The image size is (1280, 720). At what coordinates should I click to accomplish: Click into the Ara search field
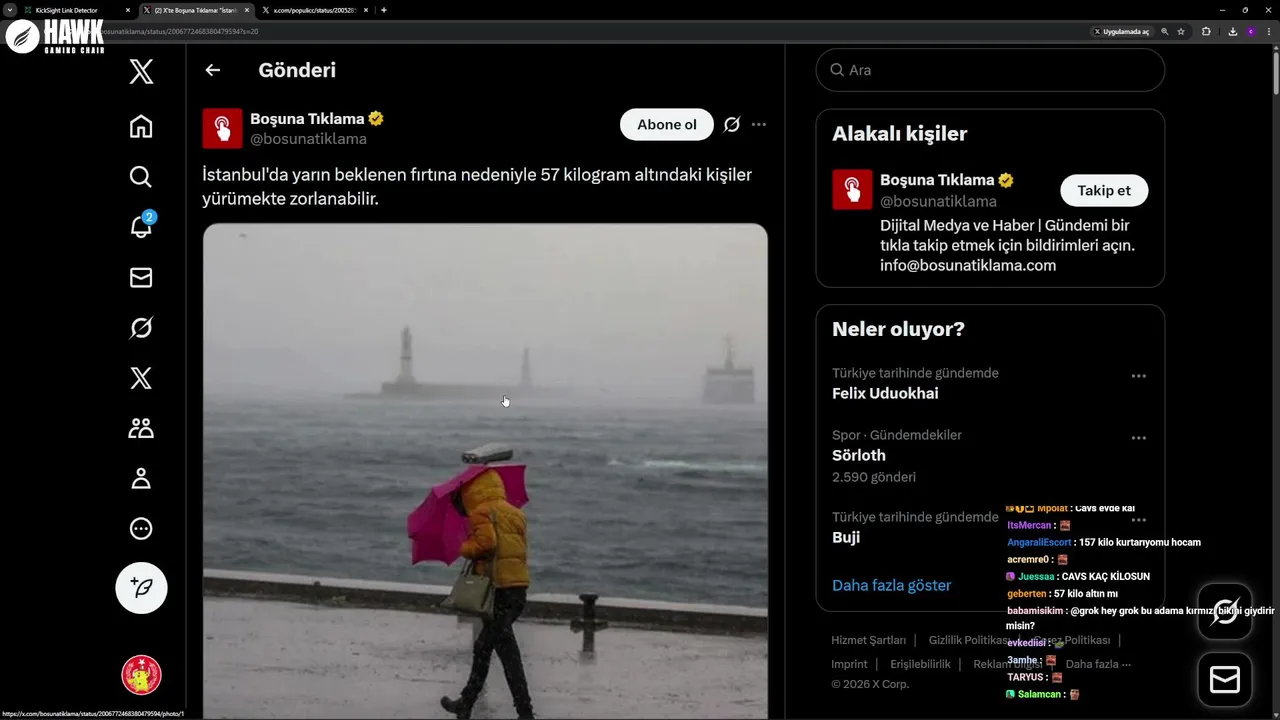(x=990, y=70)
